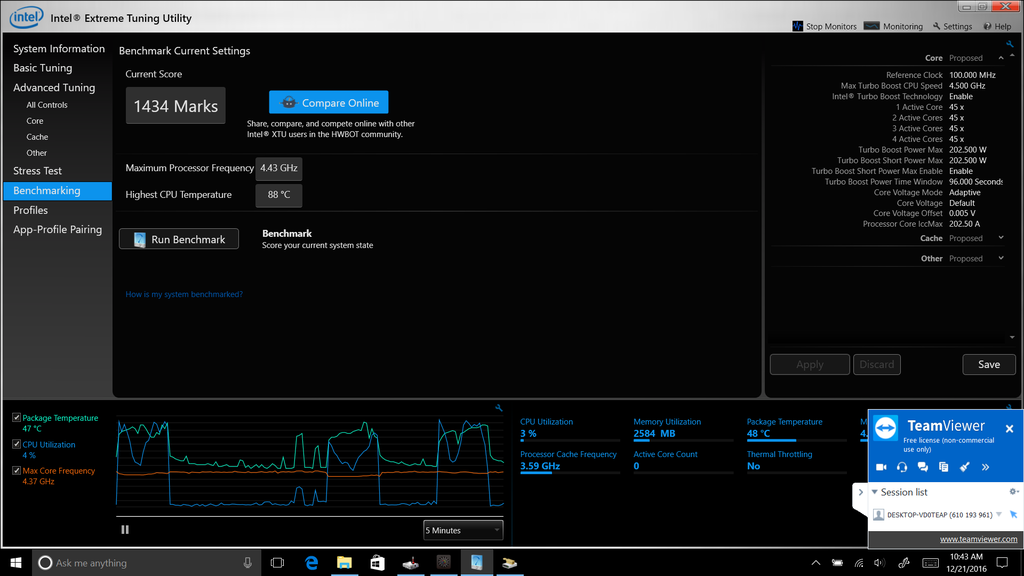Open the www.teamviewer.com link

click(x=978, y=539)
